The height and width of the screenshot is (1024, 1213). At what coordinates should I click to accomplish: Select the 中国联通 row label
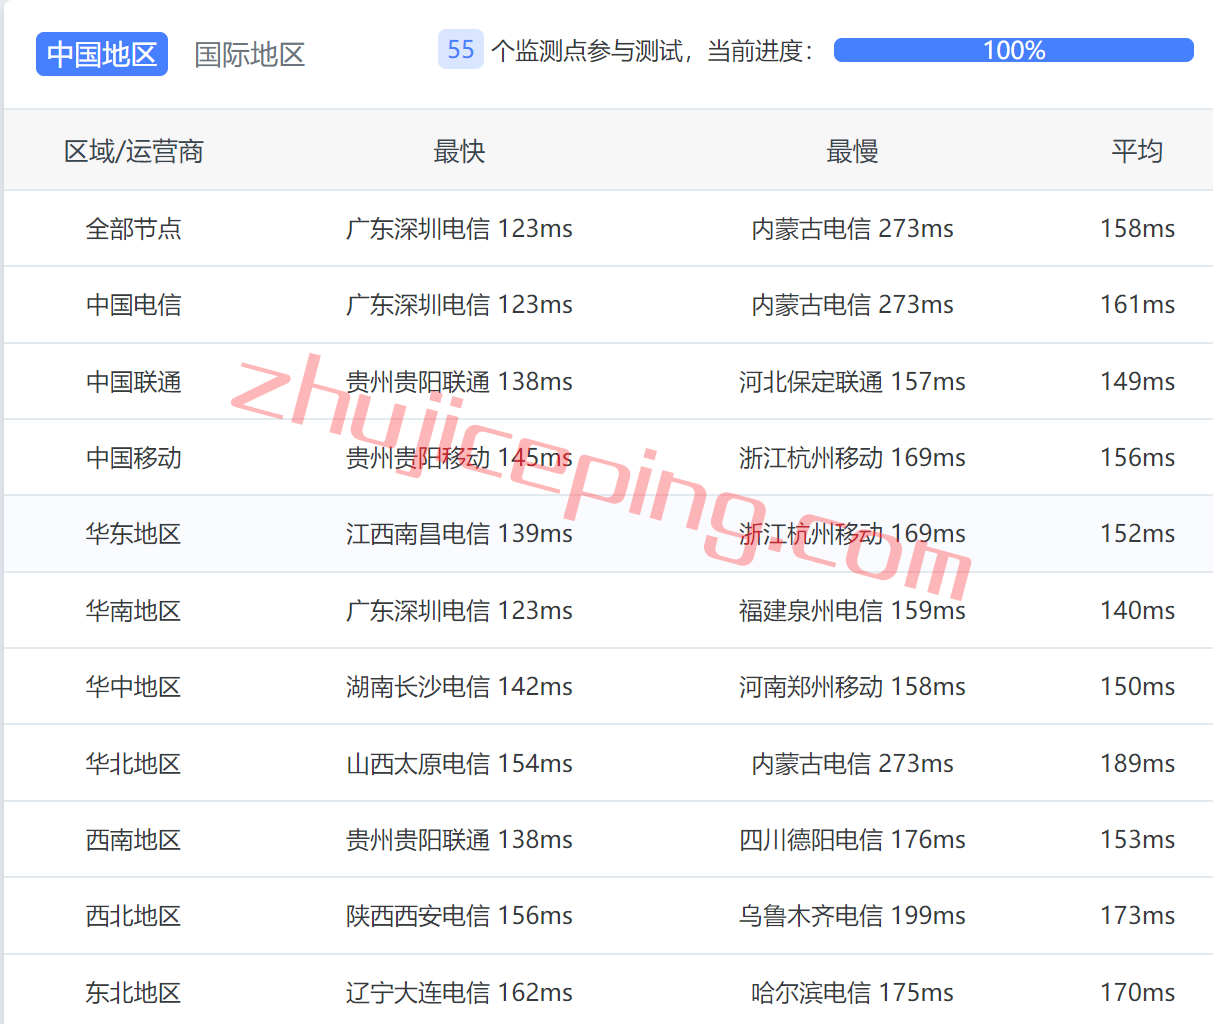point(134,381)
